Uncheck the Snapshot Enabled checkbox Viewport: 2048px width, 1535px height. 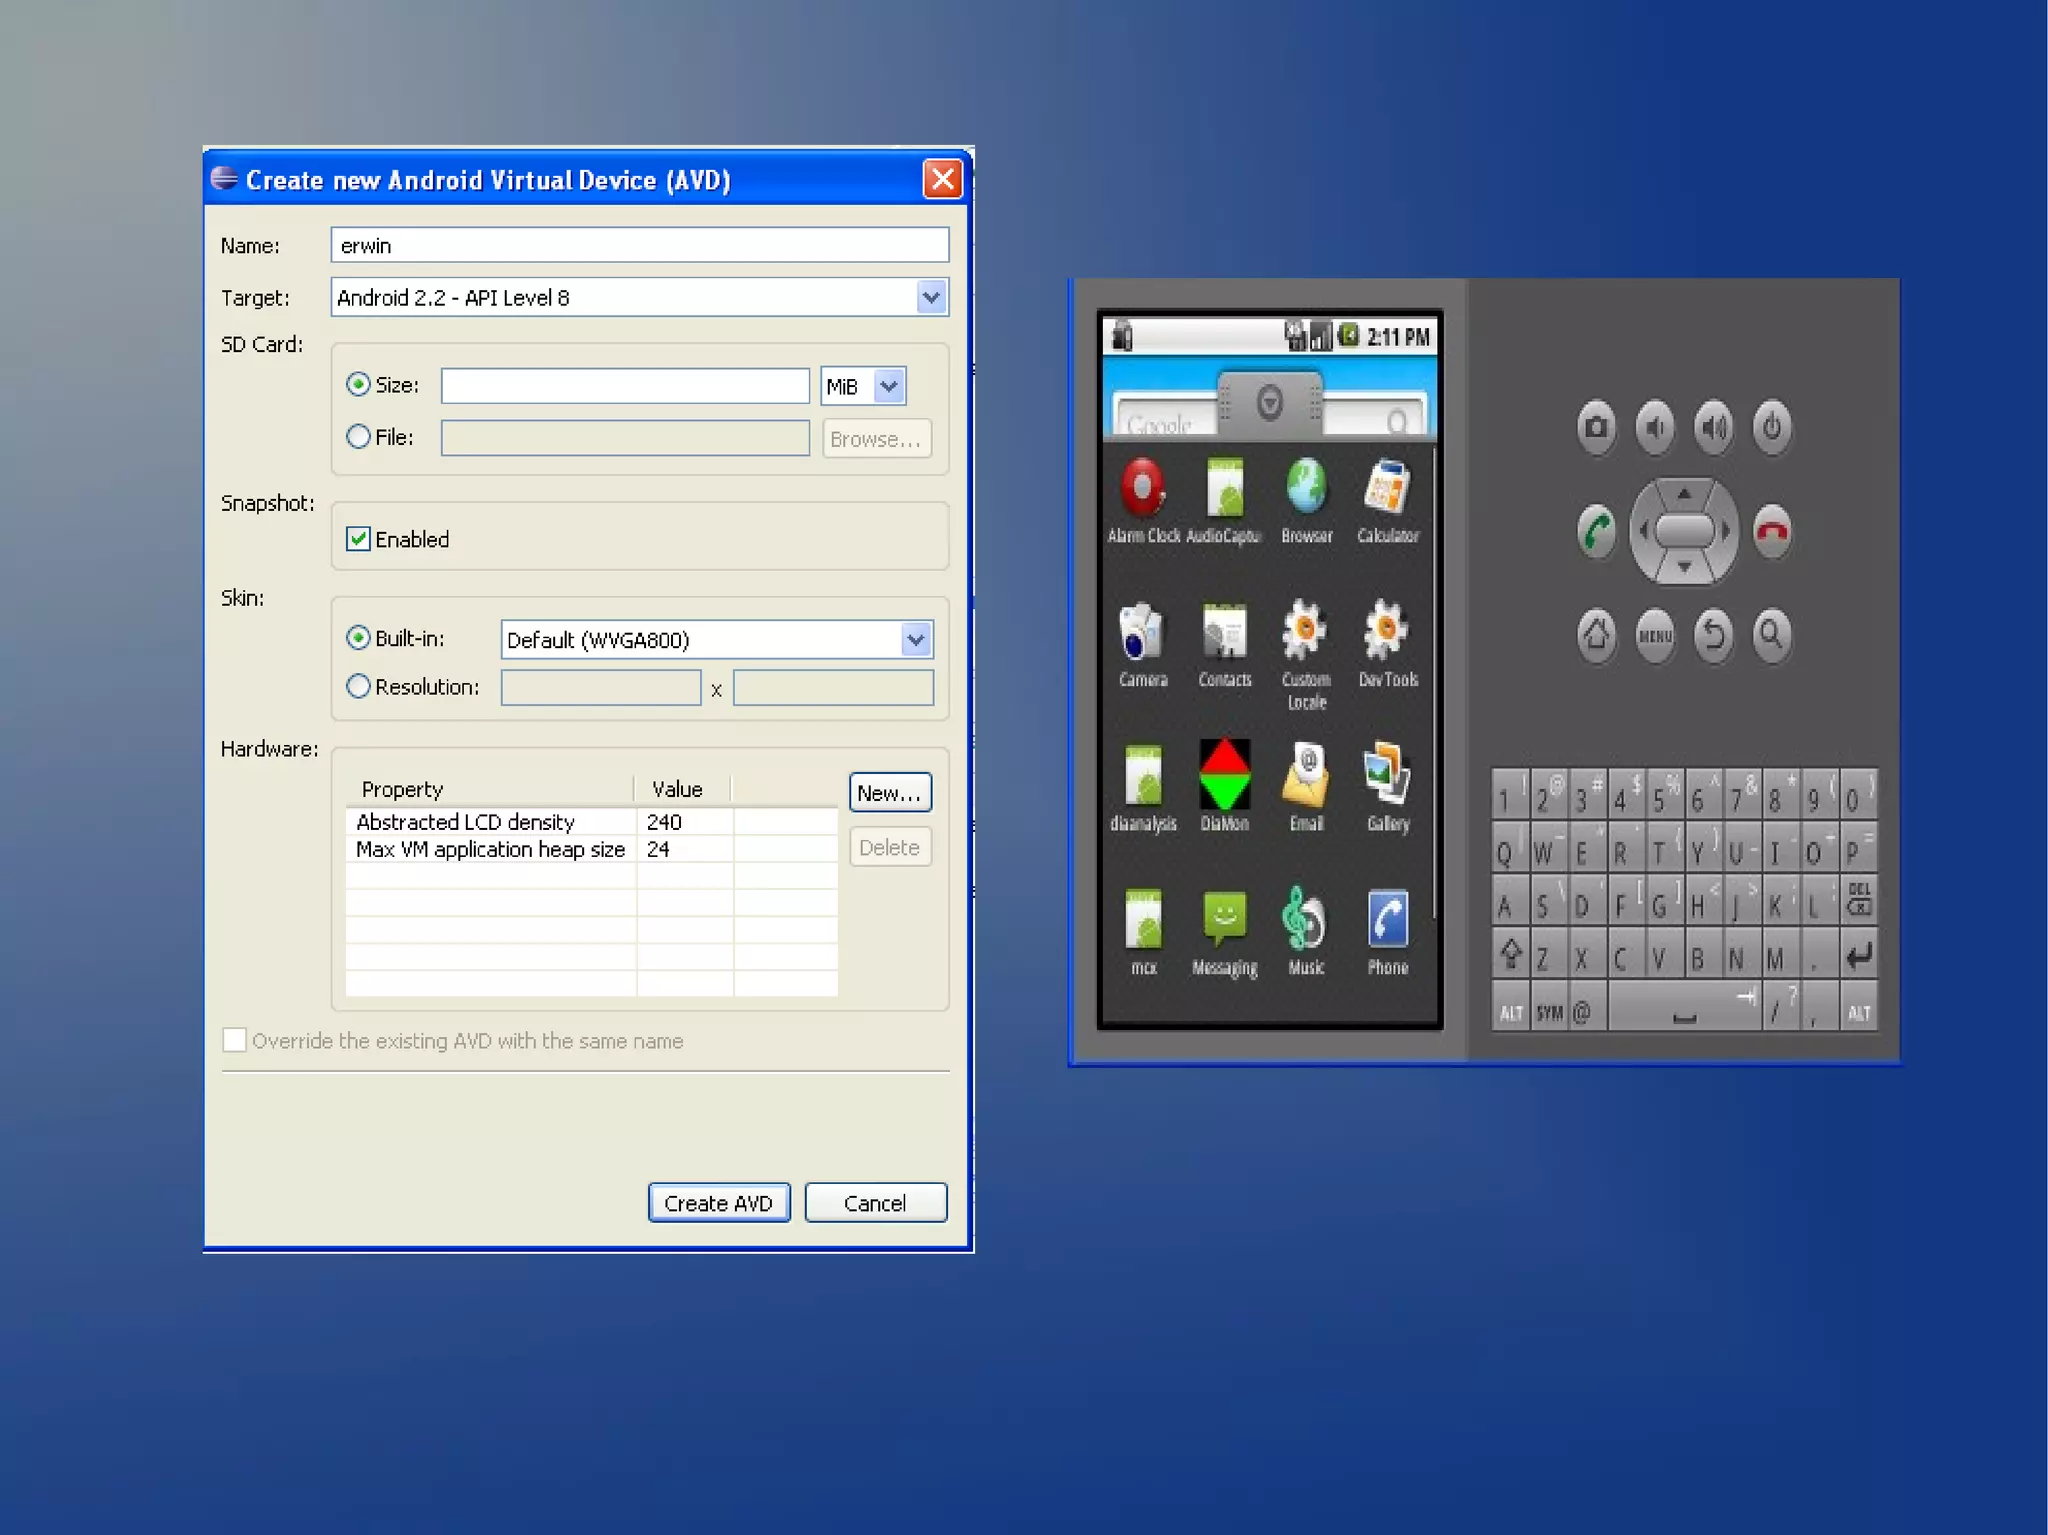(x=358, y=539)
